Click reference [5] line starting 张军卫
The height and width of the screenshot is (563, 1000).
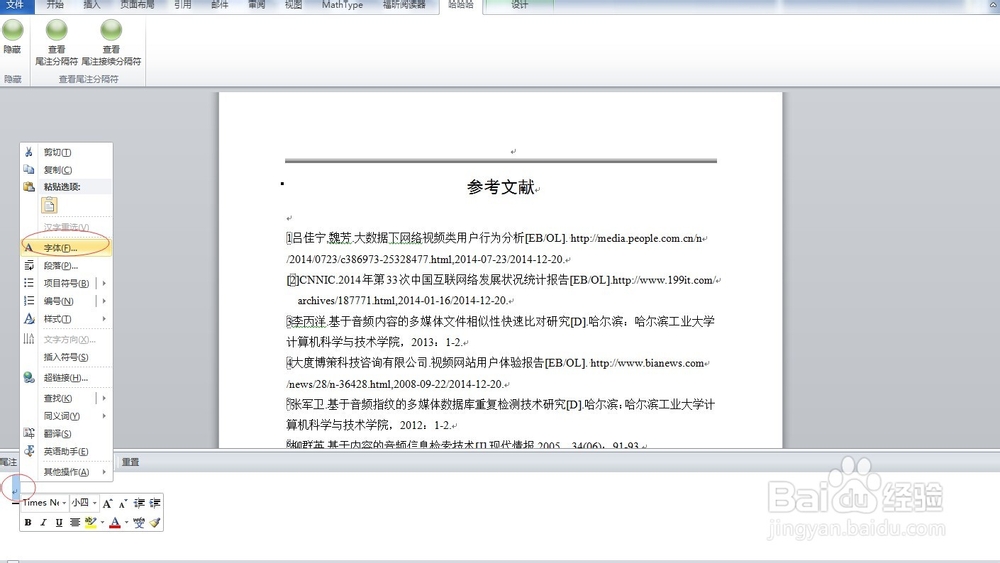pos(501,404)
